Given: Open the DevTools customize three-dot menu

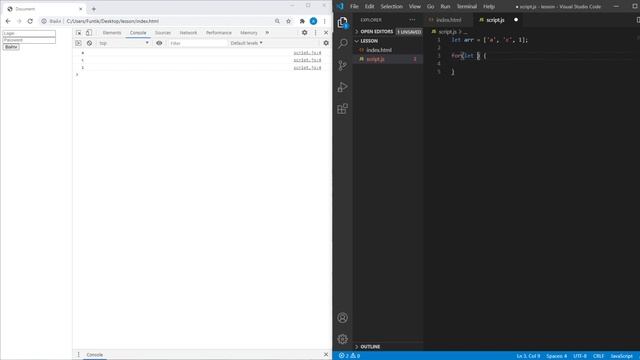Looking at the screenshot, I should pos(316,33).
